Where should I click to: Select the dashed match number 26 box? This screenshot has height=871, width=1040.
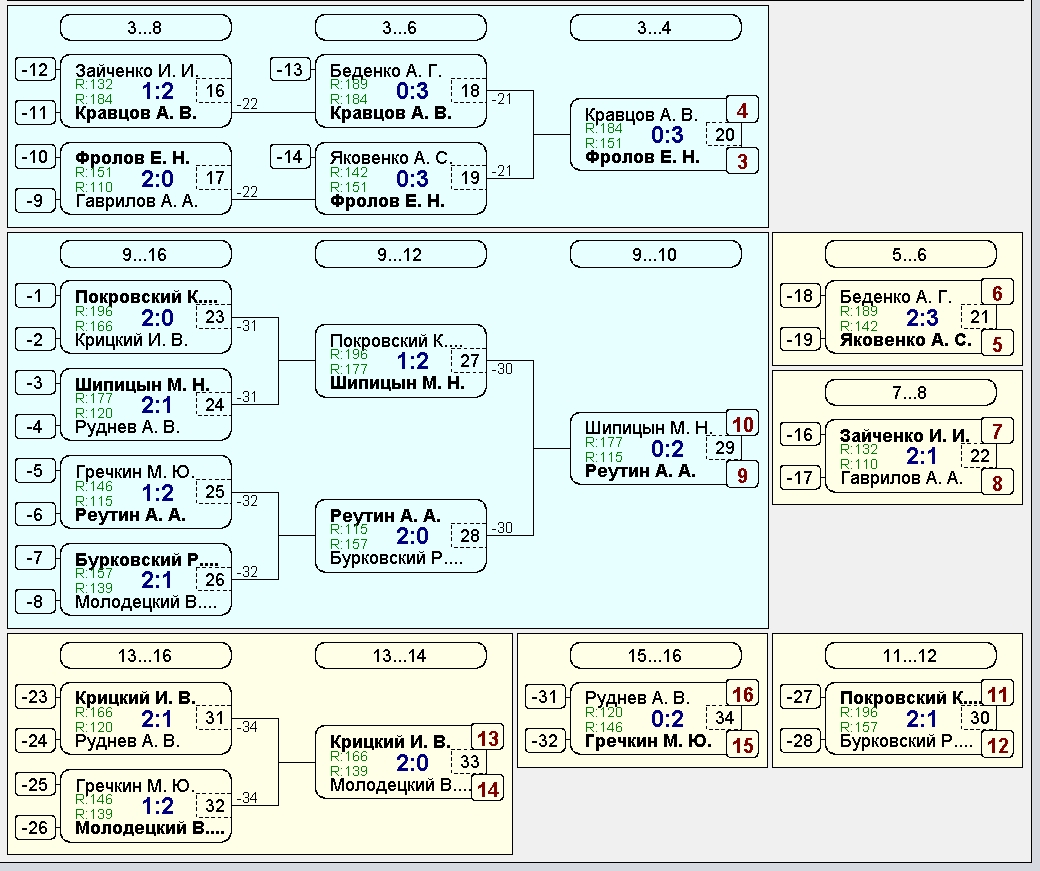tap(214, 580)
